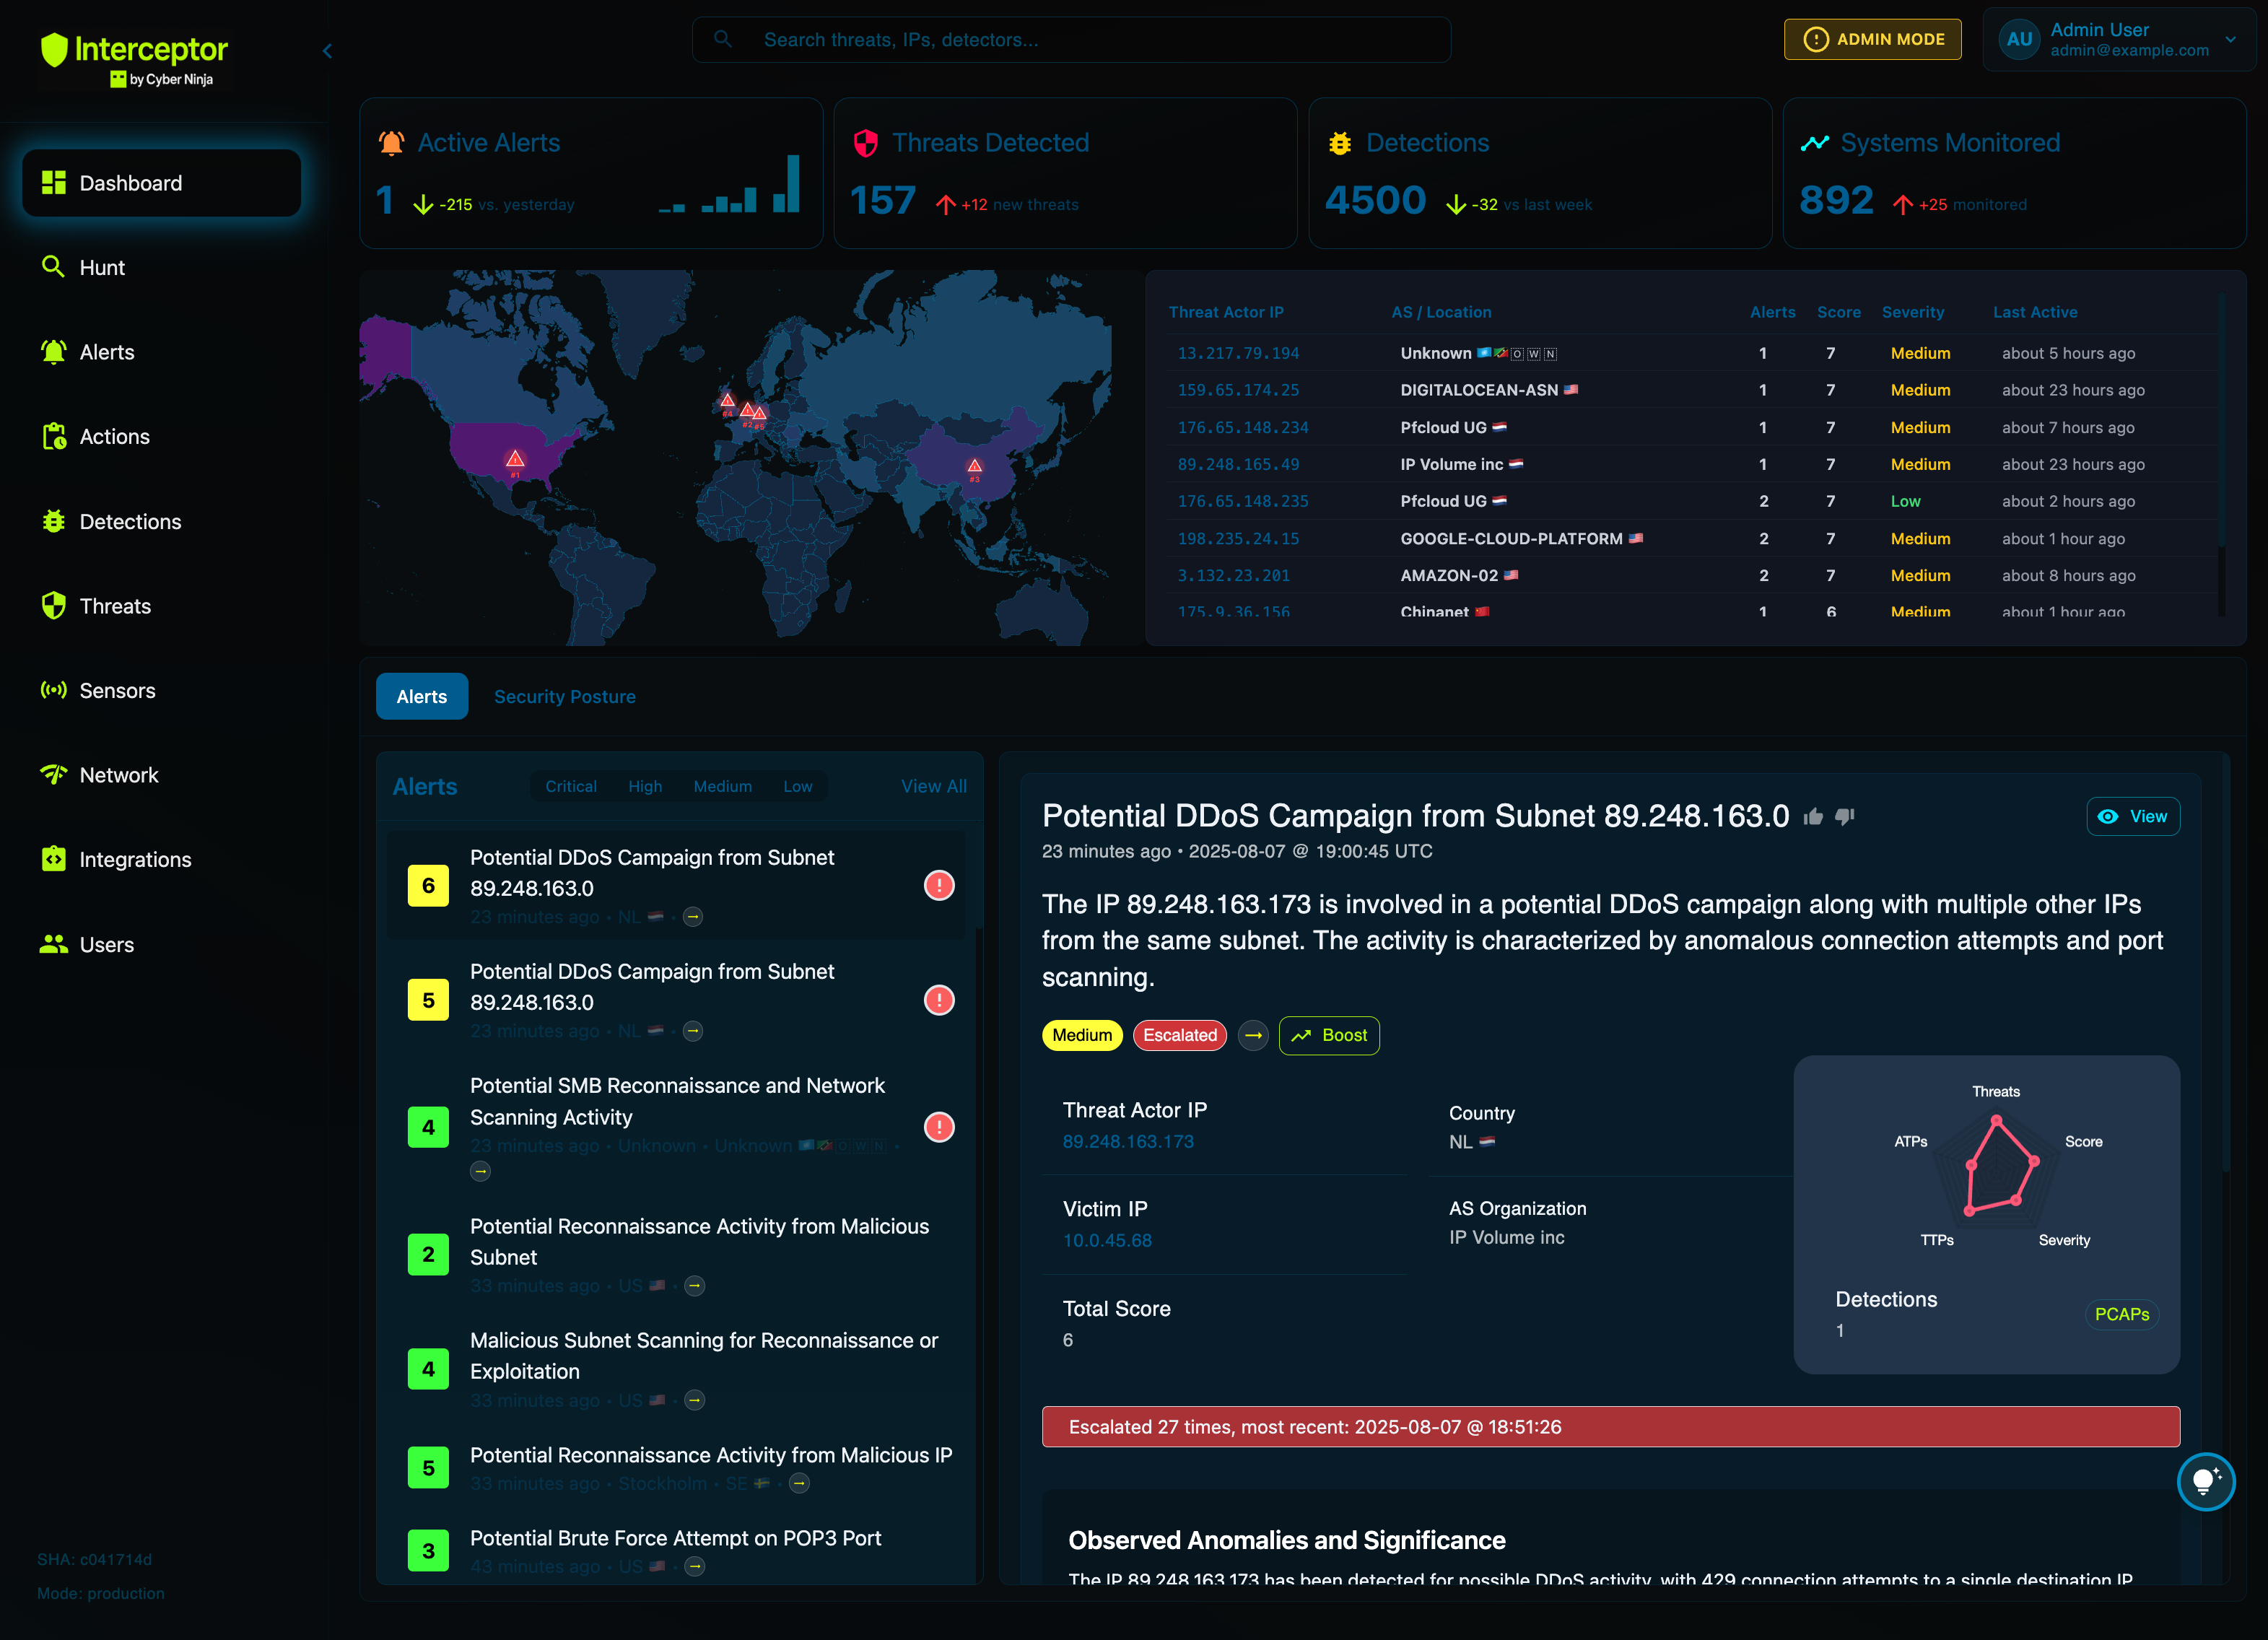This screenshot has width=2268, height=1640.
Task: Open the Integrations section
Action: pos(134,858)
